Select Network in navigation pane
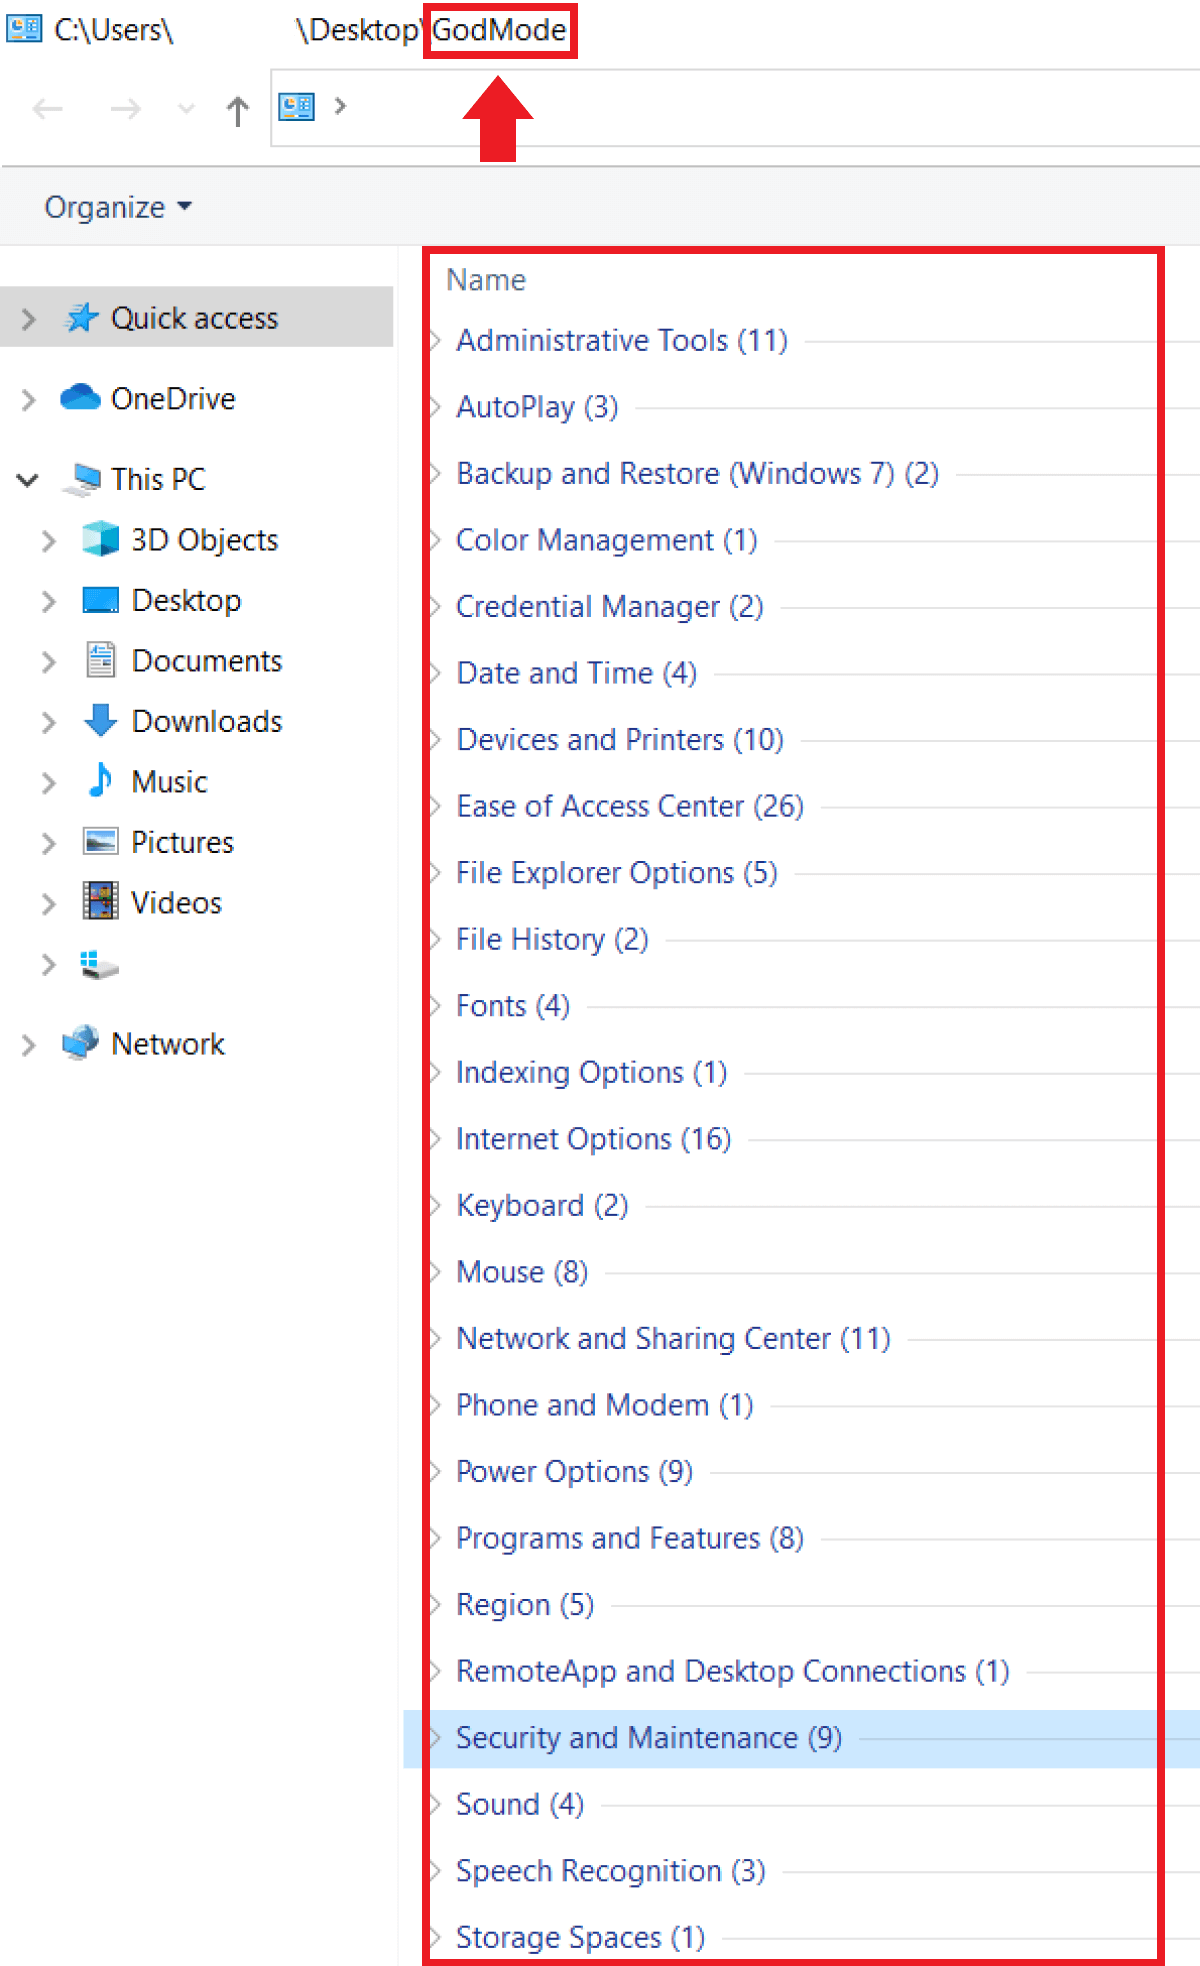Screen dimensions: 1200x1966 [168, 1044]
